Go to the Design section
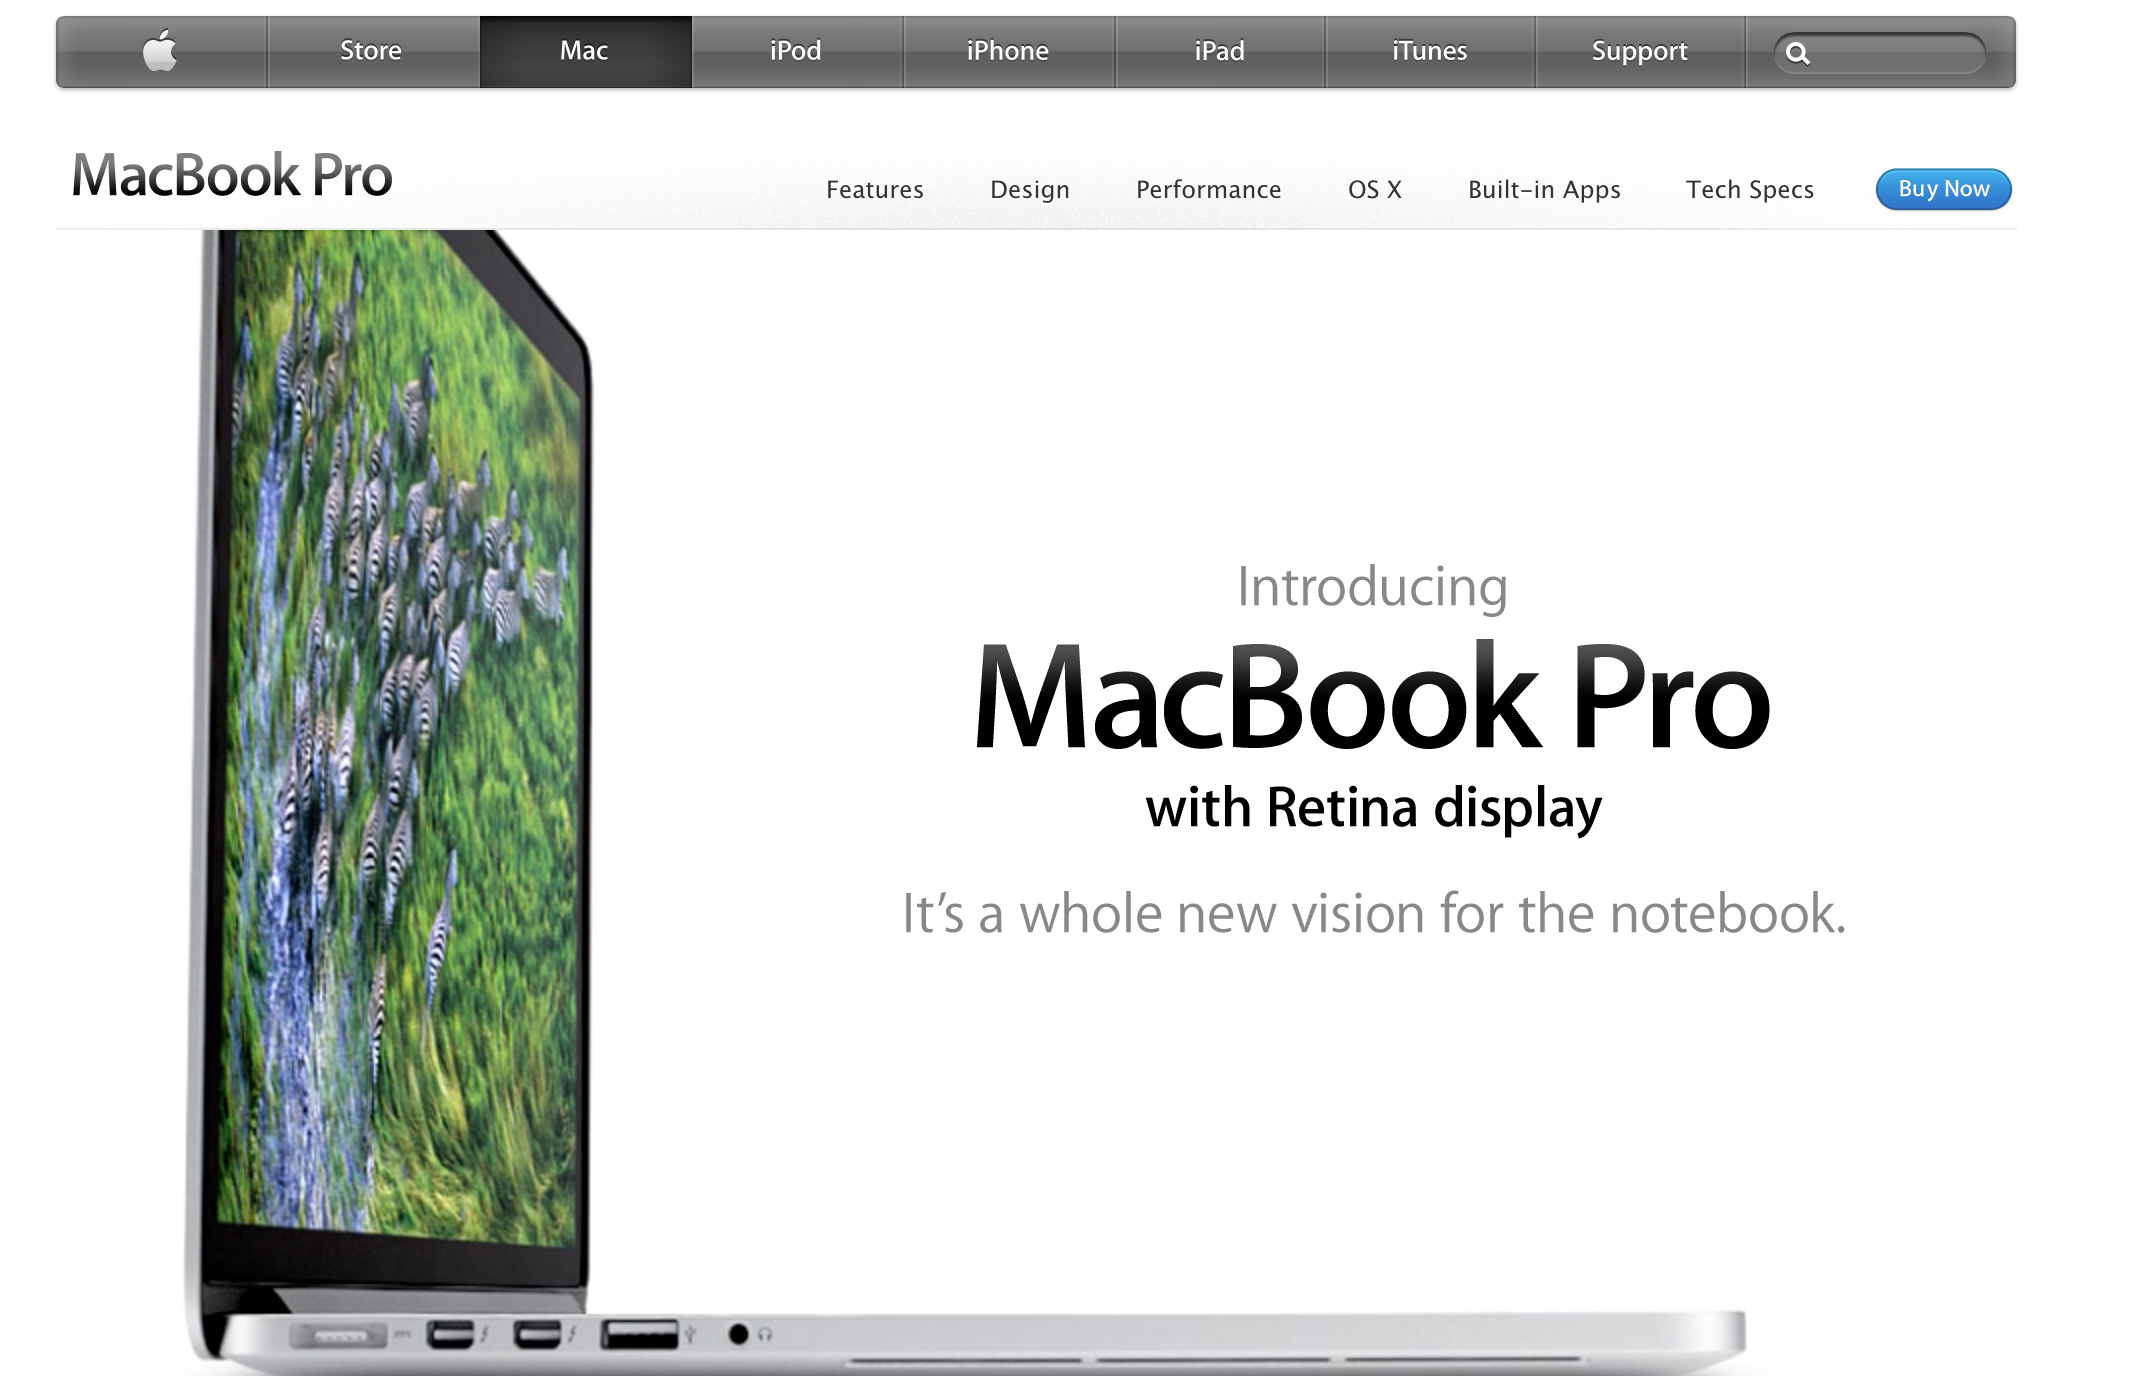This screenshot has height=1376, width=2140. click(1029, 190)
